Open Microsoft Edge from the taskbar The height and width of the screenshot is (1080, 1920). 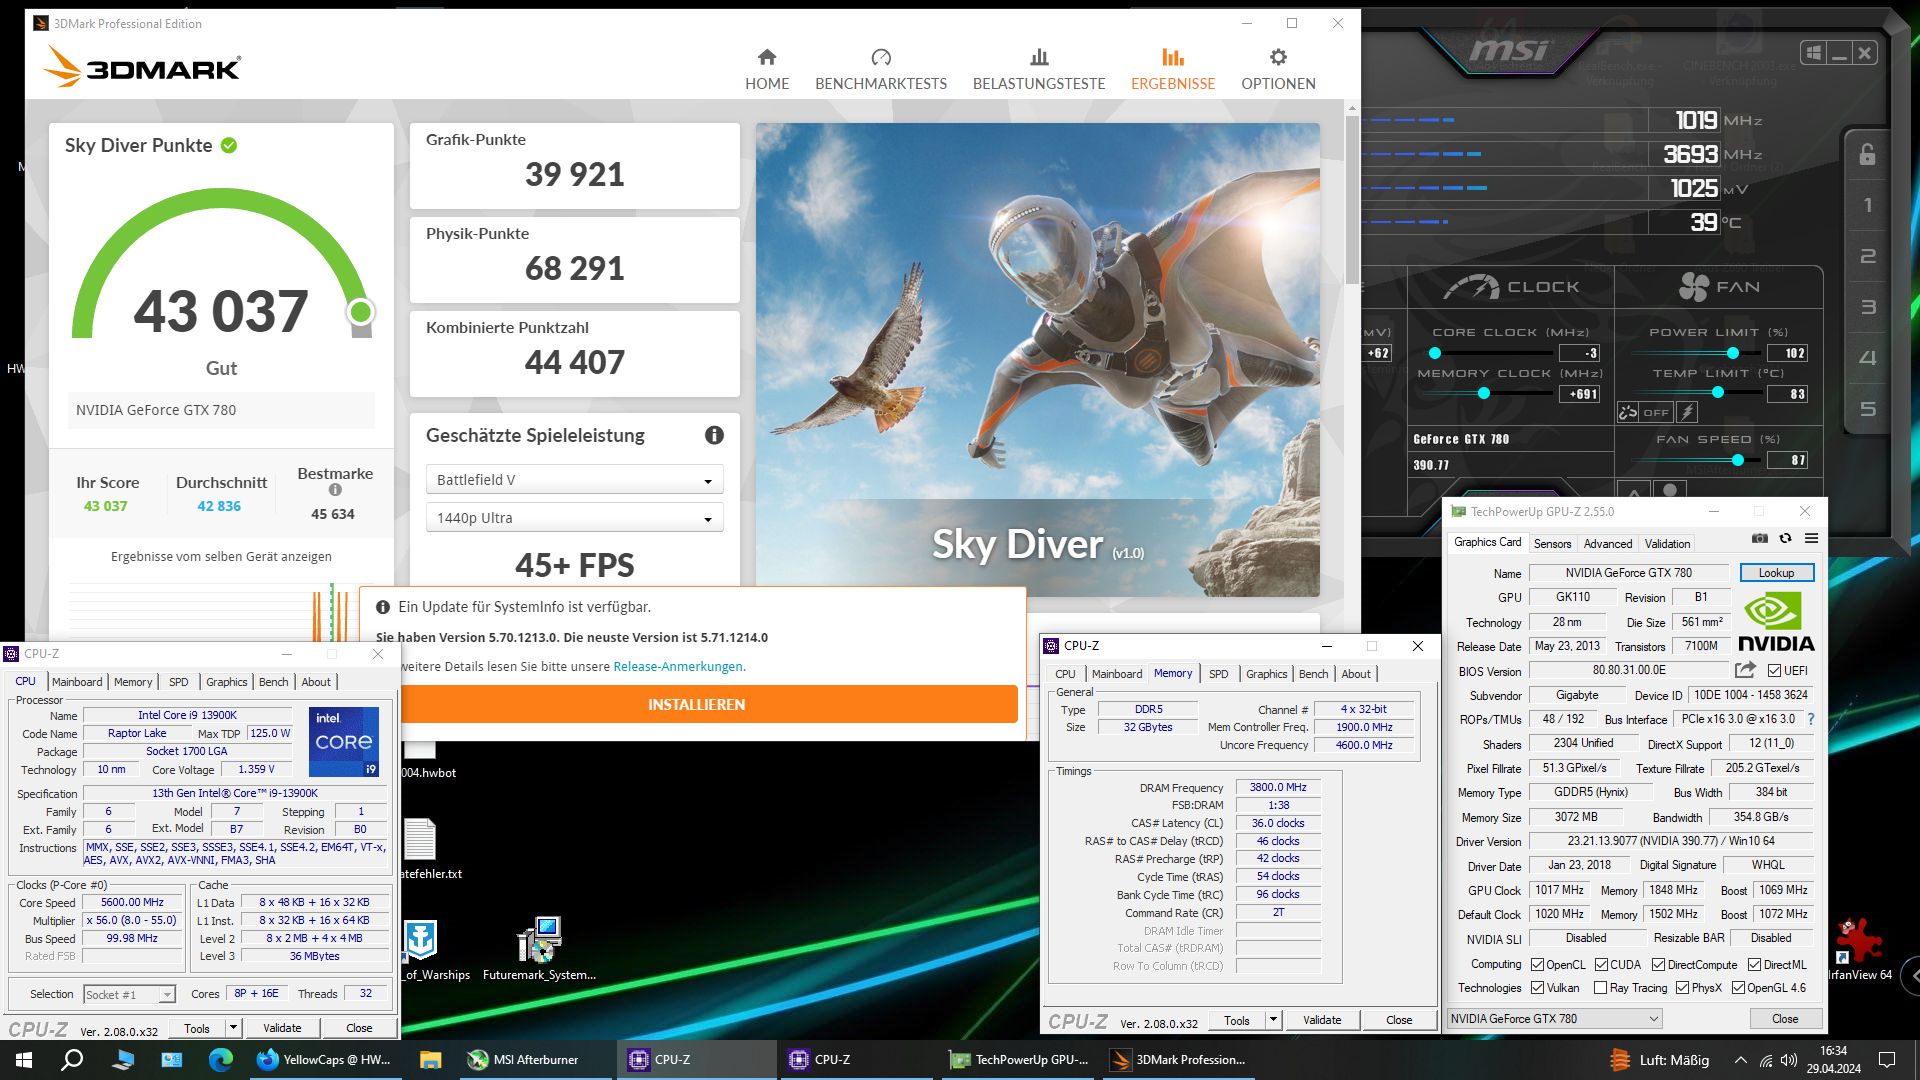(x=220, y=1060)
